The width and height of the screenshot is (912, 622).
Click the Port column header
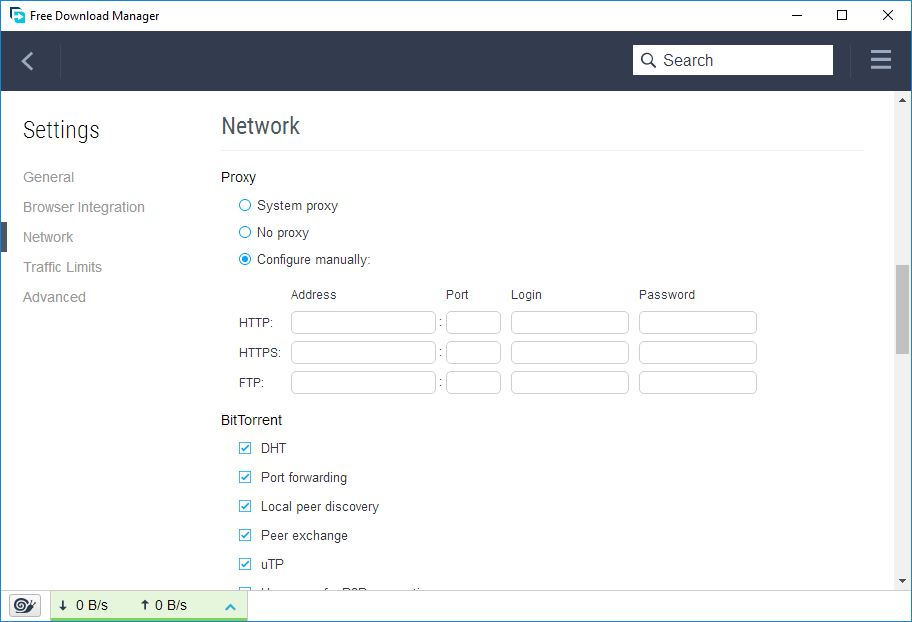[x=457, y=294]
